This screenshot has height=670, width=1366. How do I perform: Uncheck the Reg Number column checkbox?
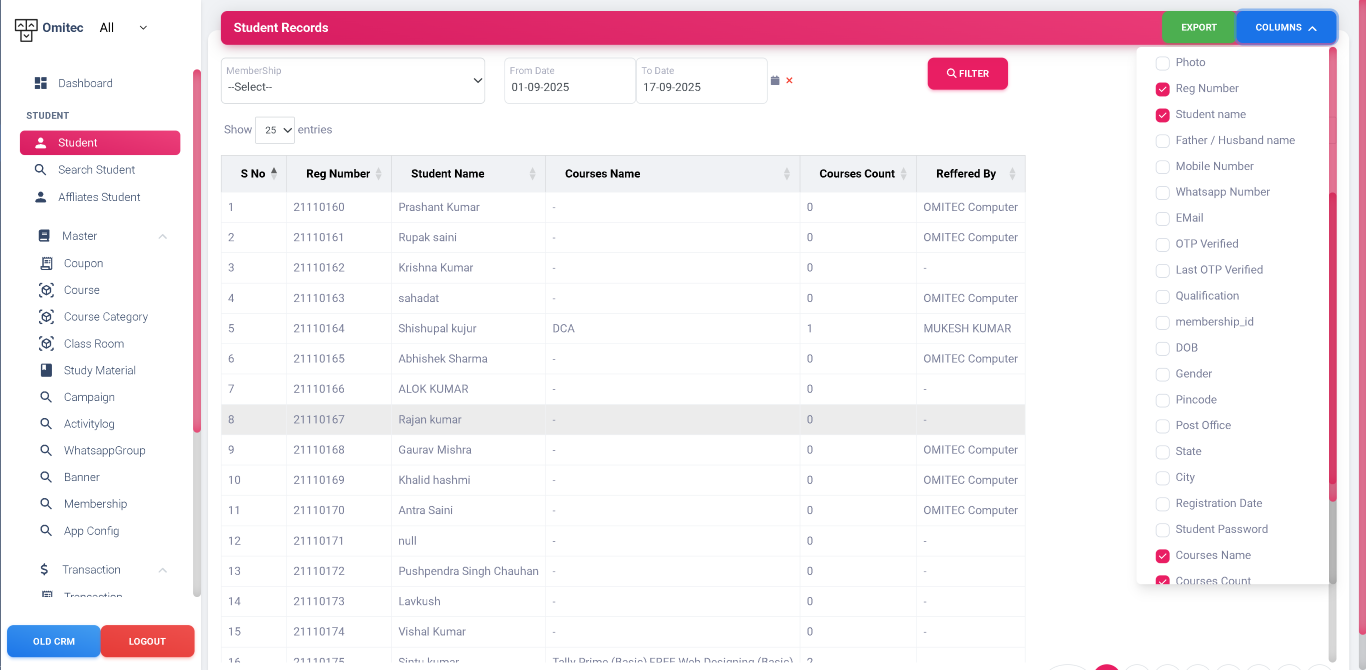(x=1162, y=89)
